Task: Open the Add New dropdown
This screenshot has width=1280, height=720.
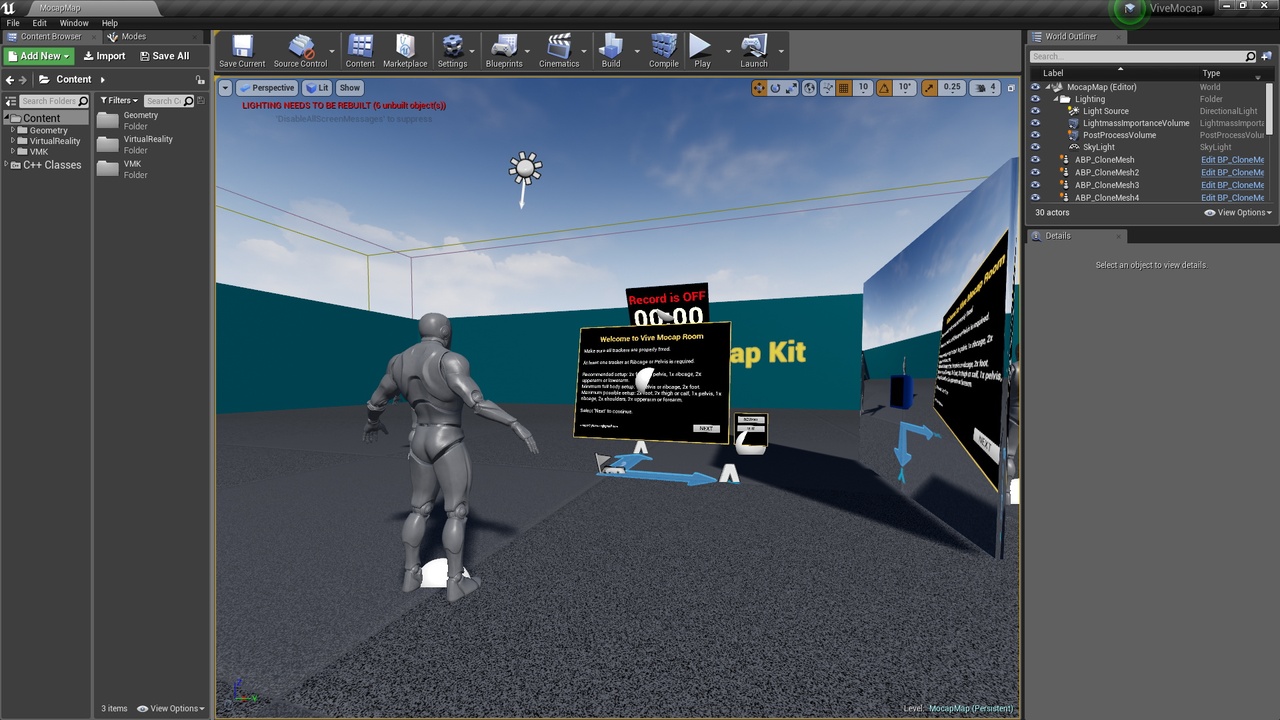Action: tap(39, 56)
